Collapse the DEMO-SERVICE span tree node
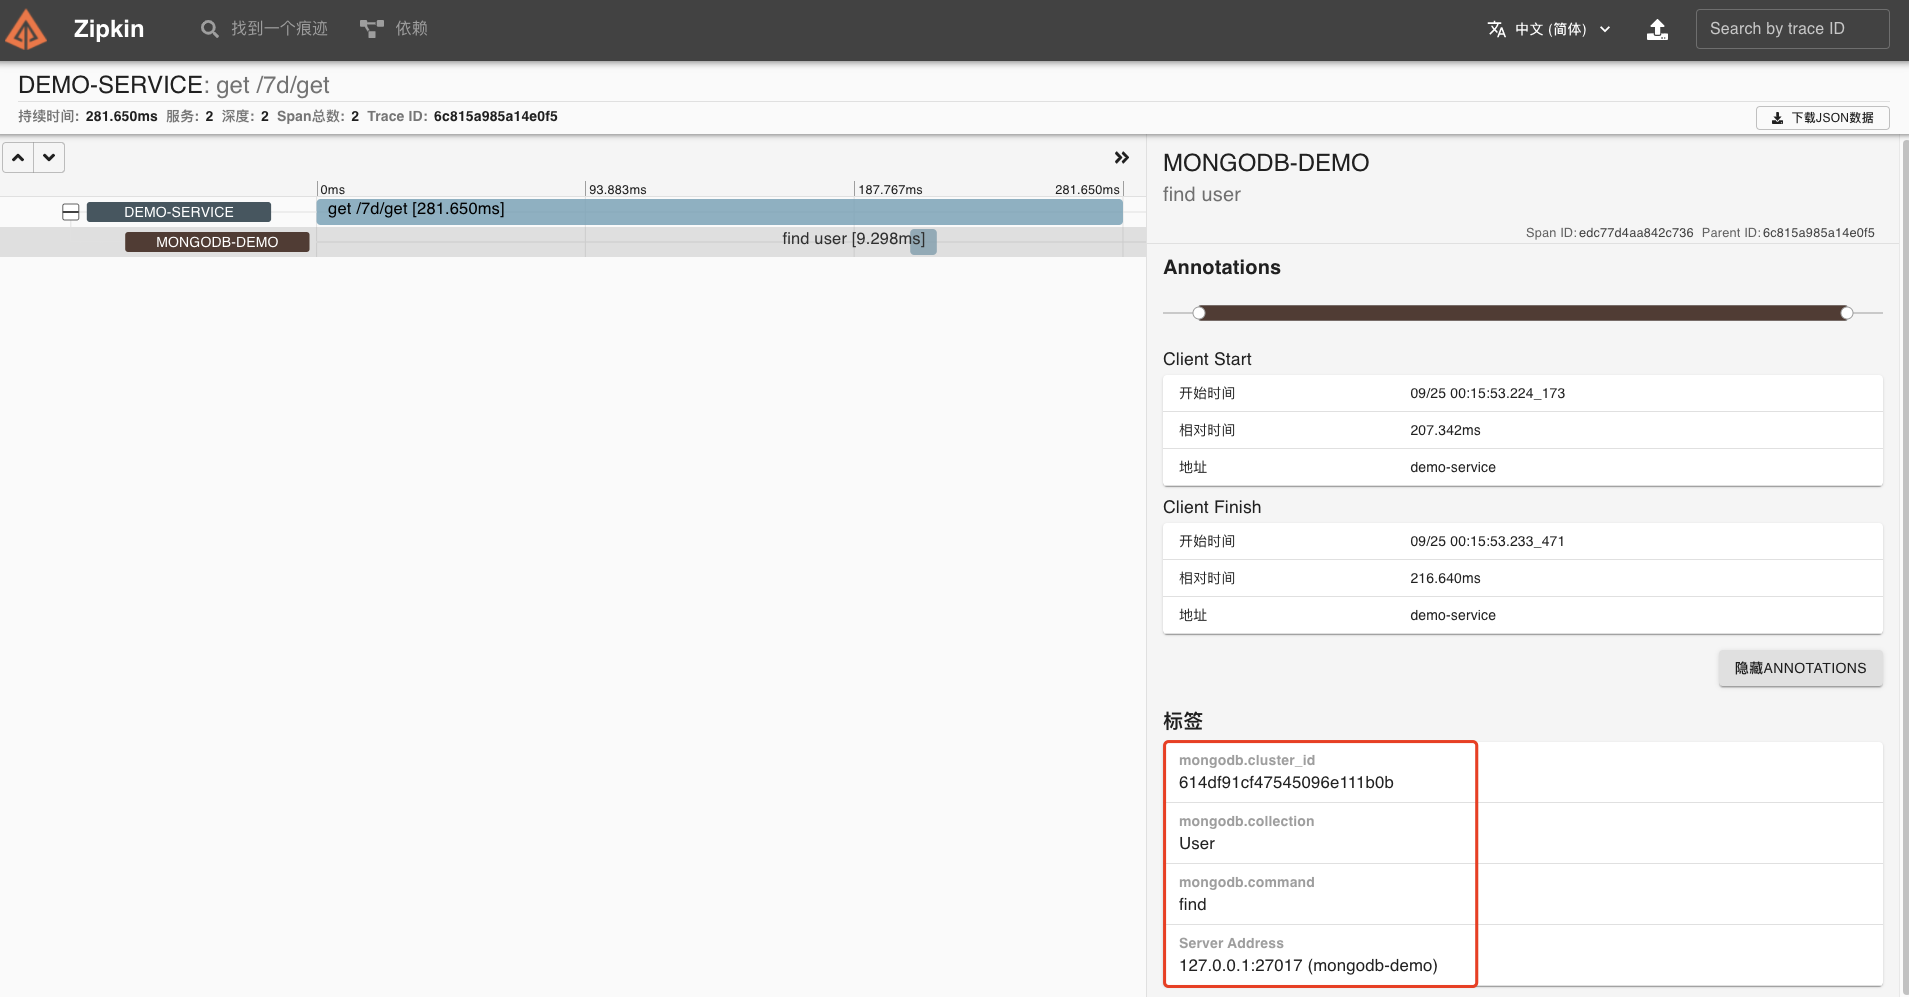Viewport: 1909px width, 997px height. (71, 212)
